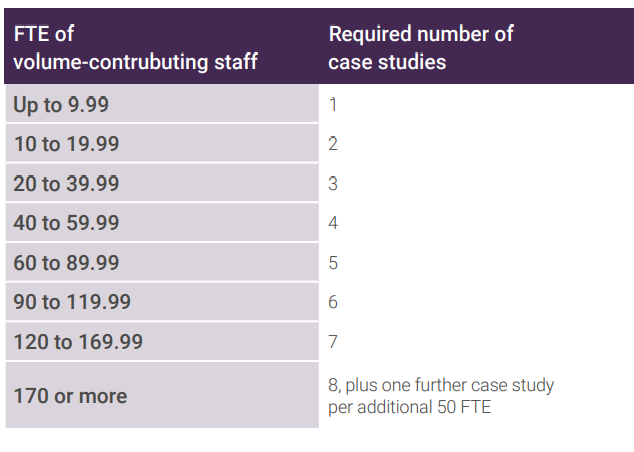Select the "60 to 89.99" cell
Screen dimensions: 634x452
66,263
